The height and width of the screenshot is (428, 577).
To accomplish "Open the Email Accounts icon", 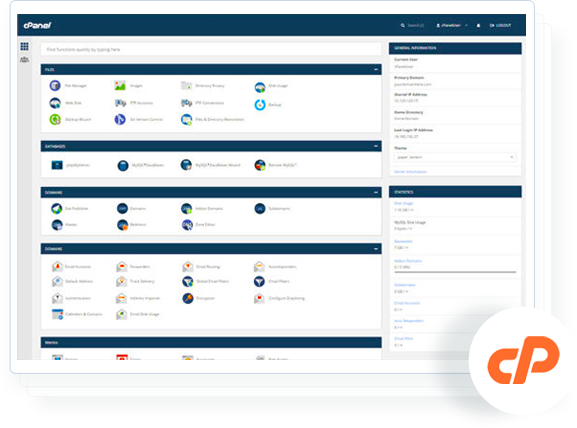I will coord(57,266).
